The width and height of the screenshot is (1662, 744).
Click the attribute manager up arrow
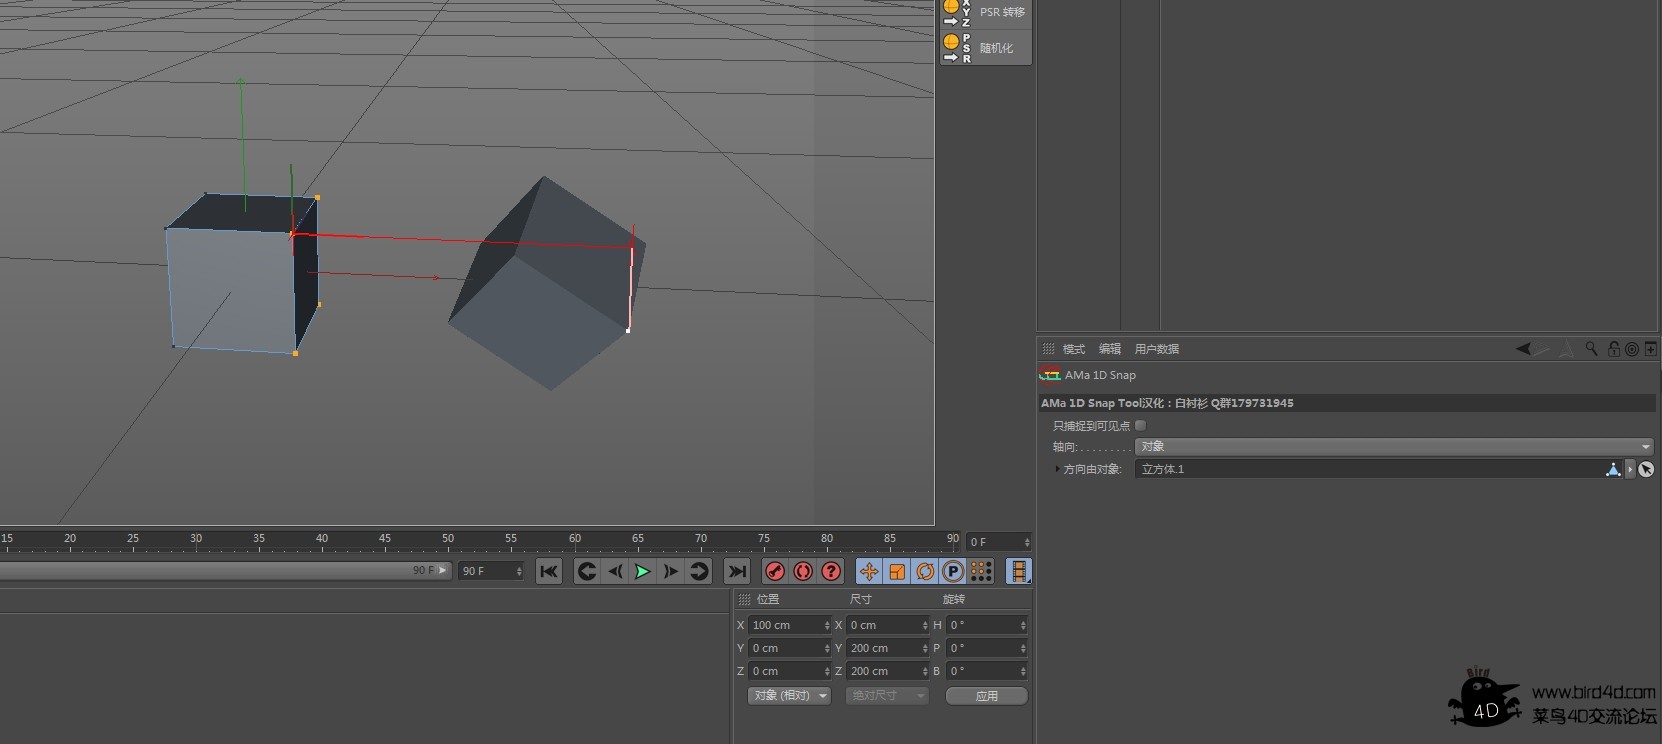point(1565,349)
